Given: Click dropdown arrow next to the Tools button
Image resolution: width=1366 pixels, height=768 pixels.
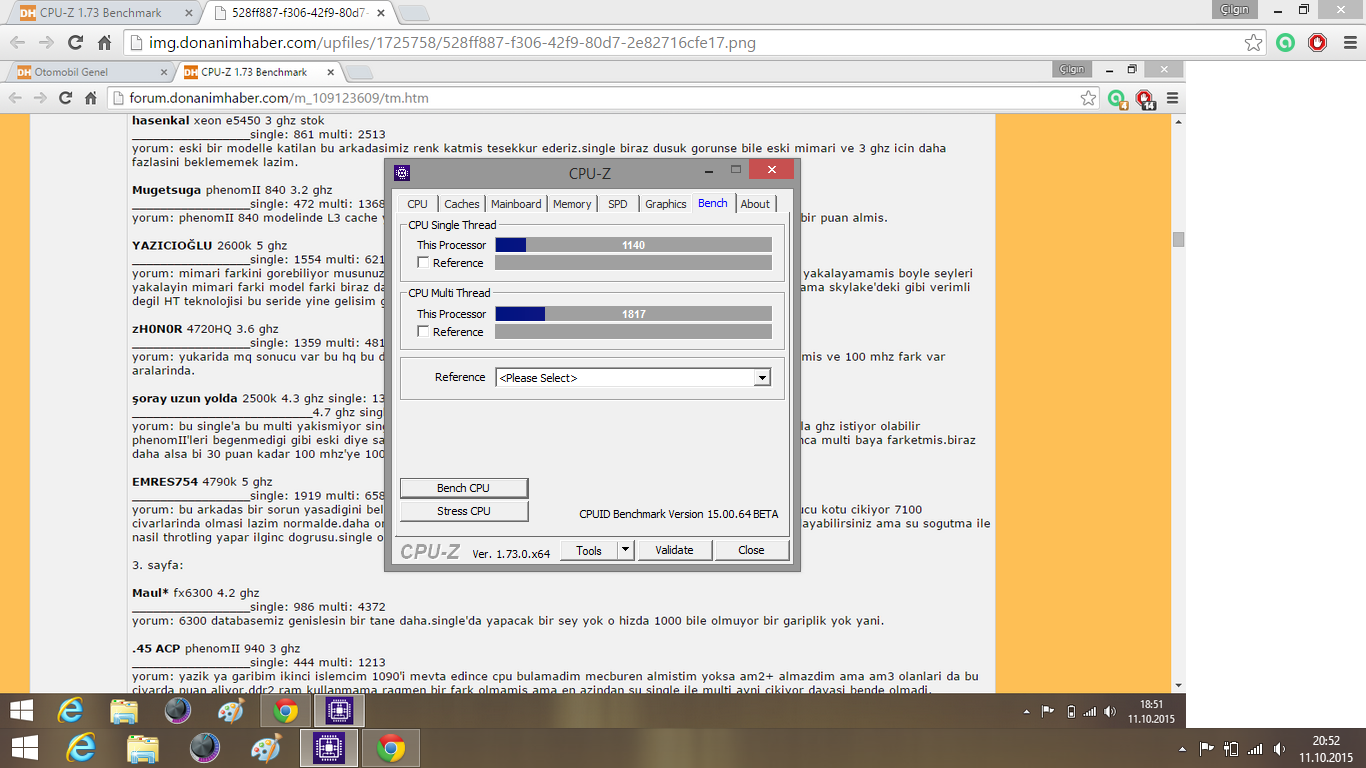Looking at the screenshot, I should [x=626, y=550].
